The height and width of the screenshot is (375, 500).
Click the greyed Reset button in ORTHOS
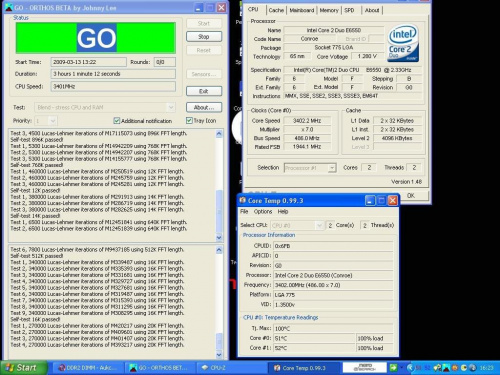(x=204, y=50)
